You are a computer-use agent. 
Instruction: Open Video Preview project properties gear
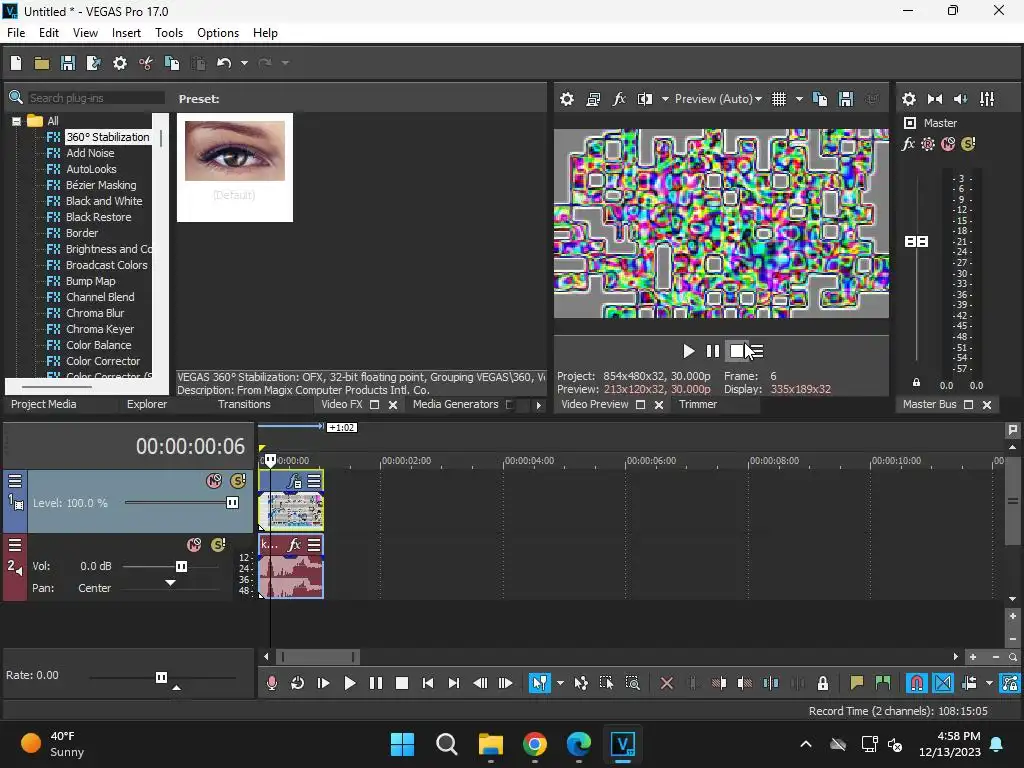point(567,99)
